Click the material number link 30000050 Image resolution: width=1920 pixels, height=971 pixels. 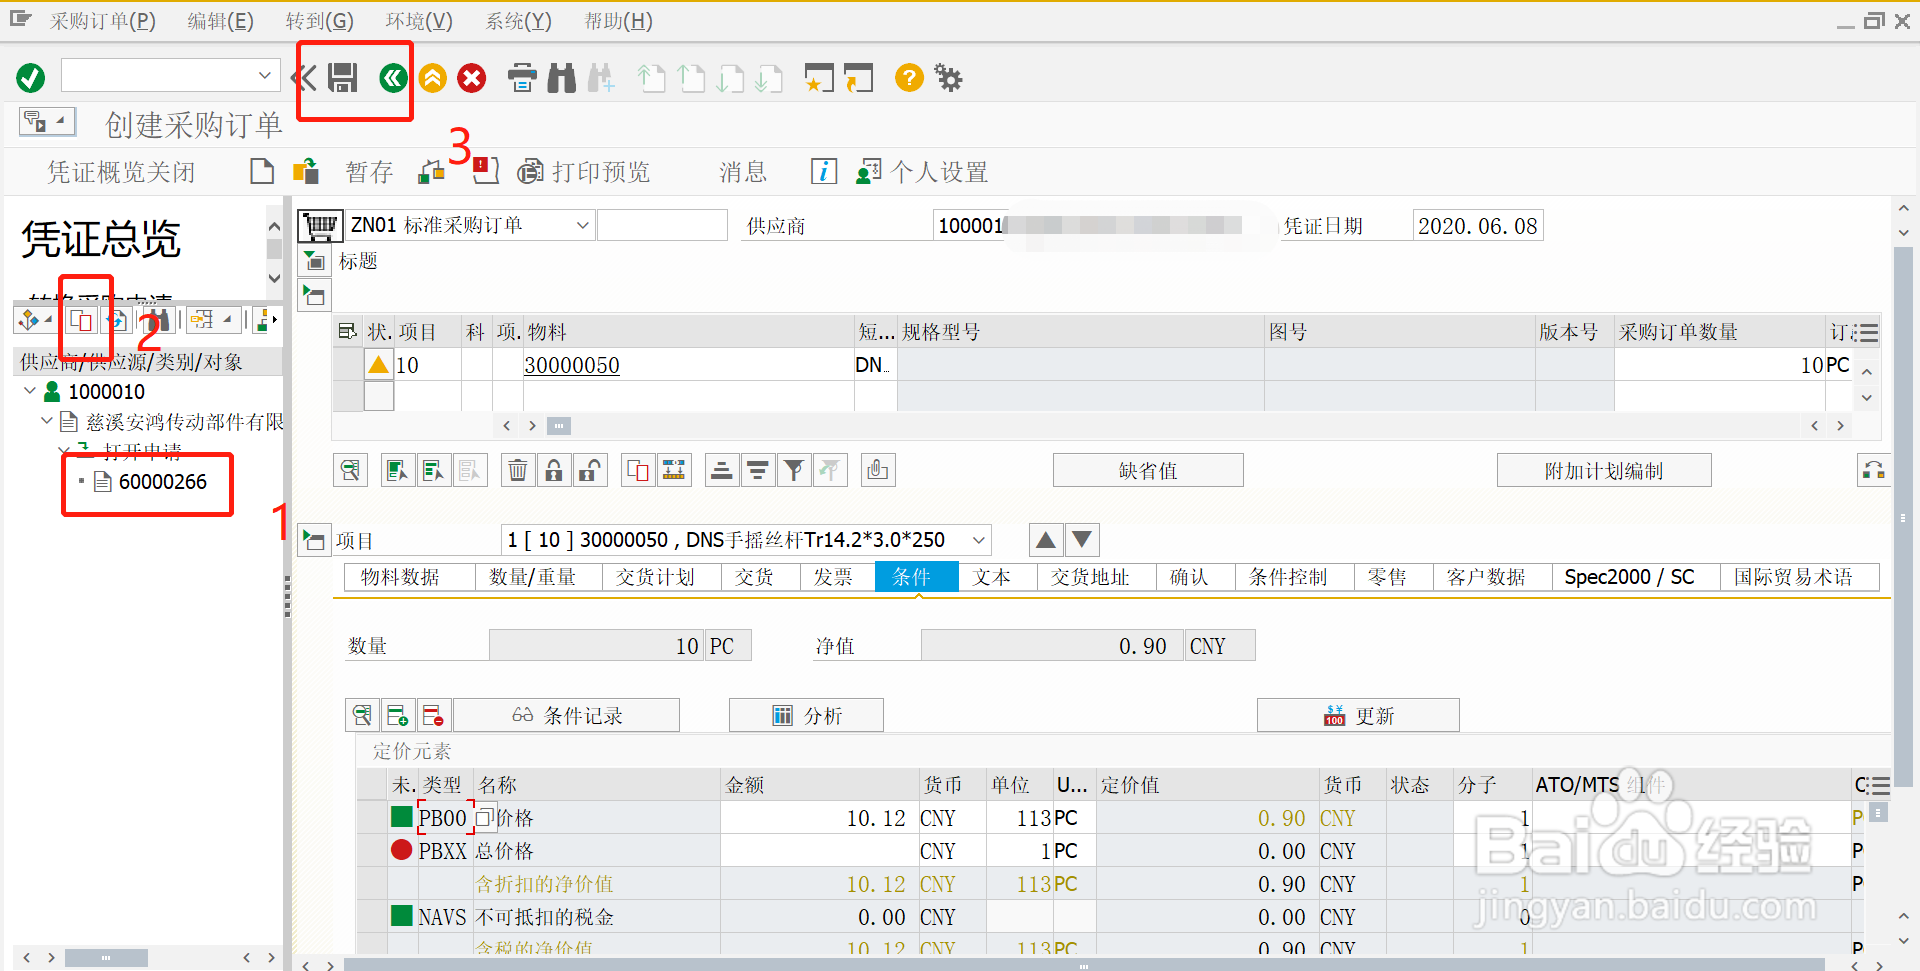tap(572, 365)
